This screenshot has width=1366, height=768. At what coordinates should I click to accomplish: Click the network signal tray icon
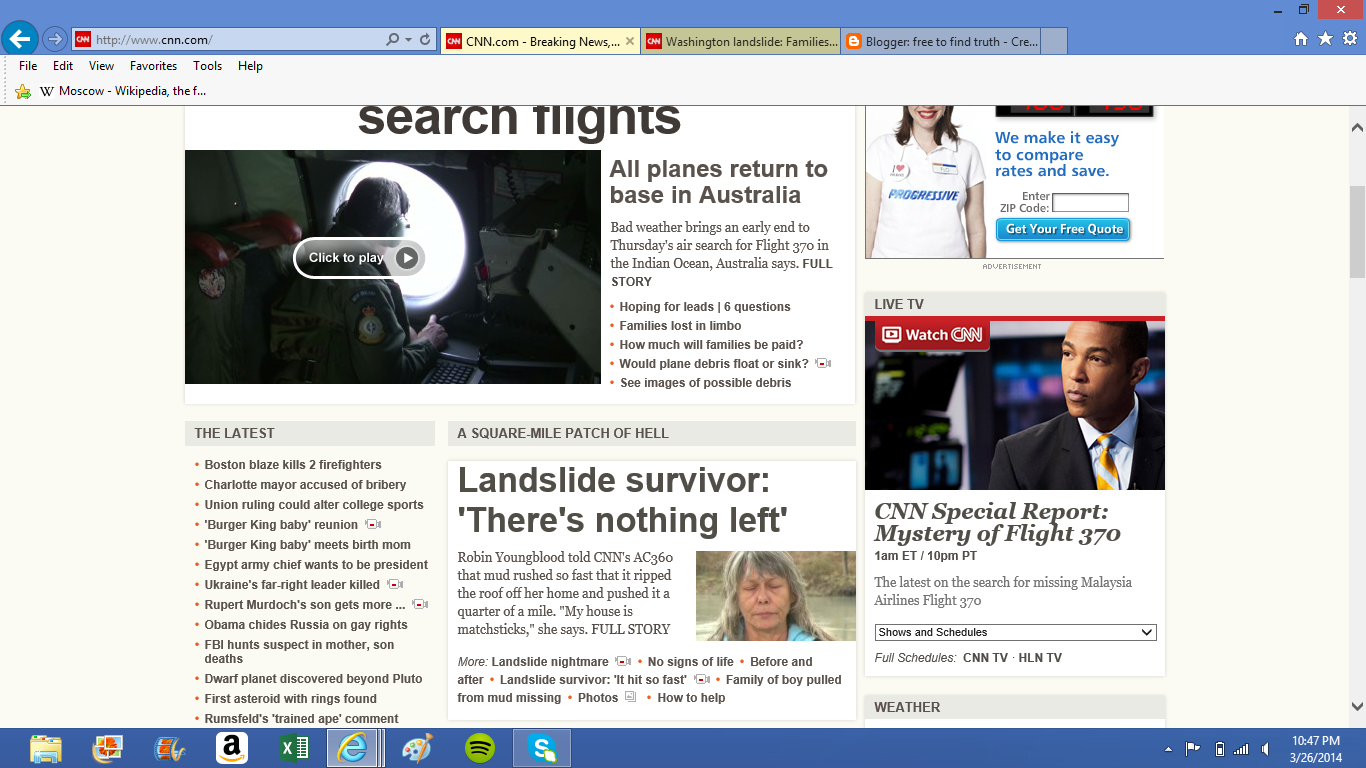tap(1242, 749)
